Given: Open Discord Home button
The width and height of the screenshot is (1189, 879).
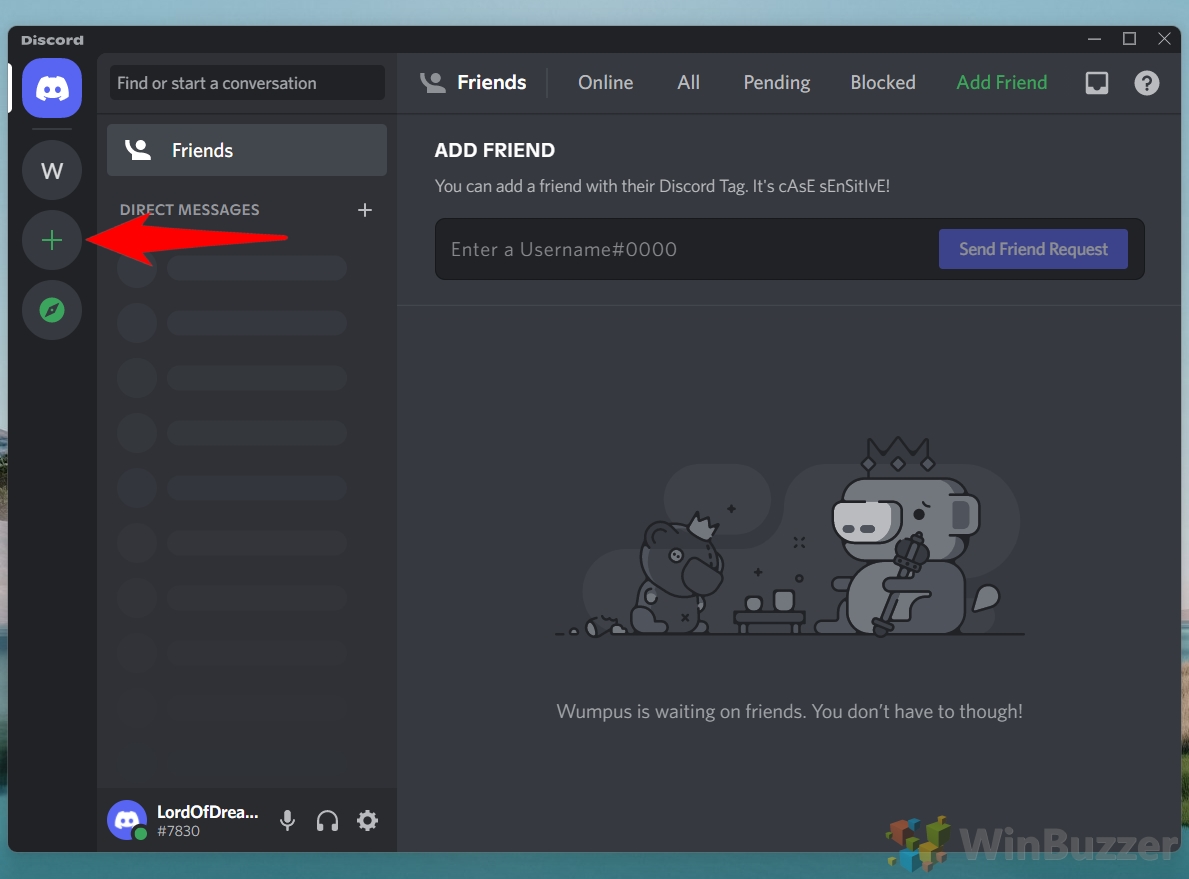Looking at the screenshot, I should [x=52, y=88].
